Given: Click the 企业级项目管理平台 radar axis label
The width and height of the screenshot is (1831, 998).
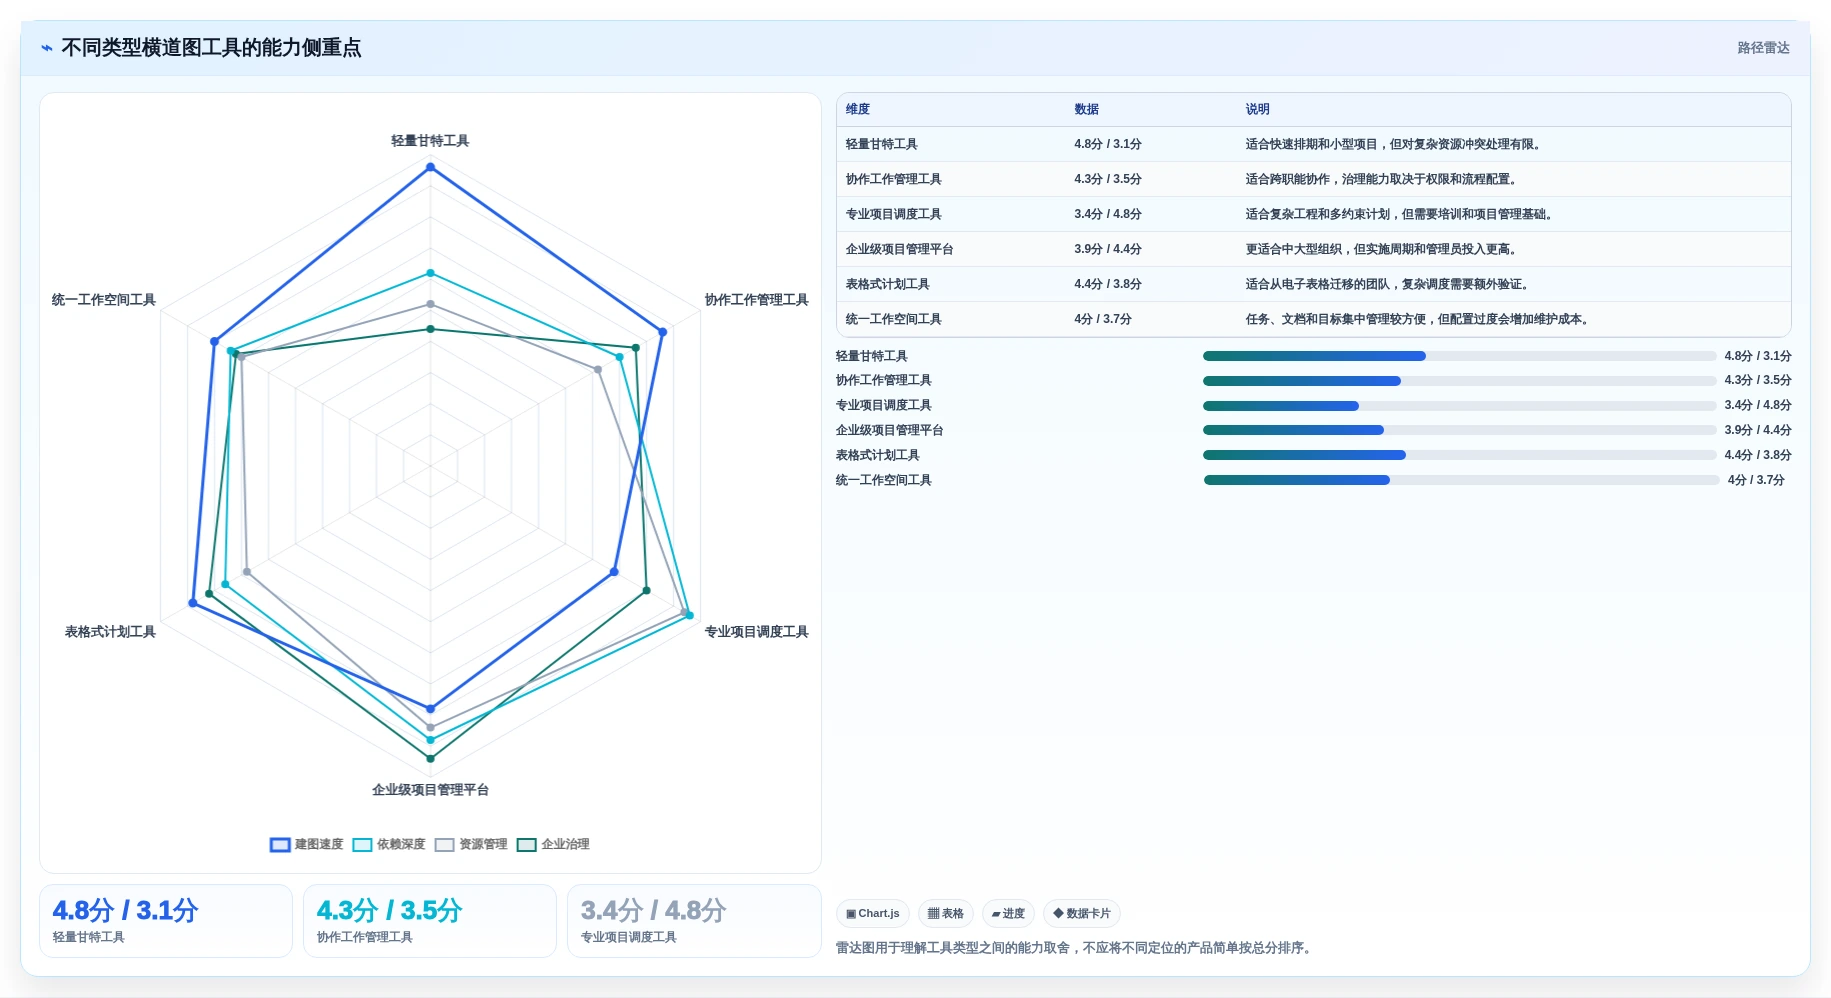Looking at the screenshot, I should (430, 790).
